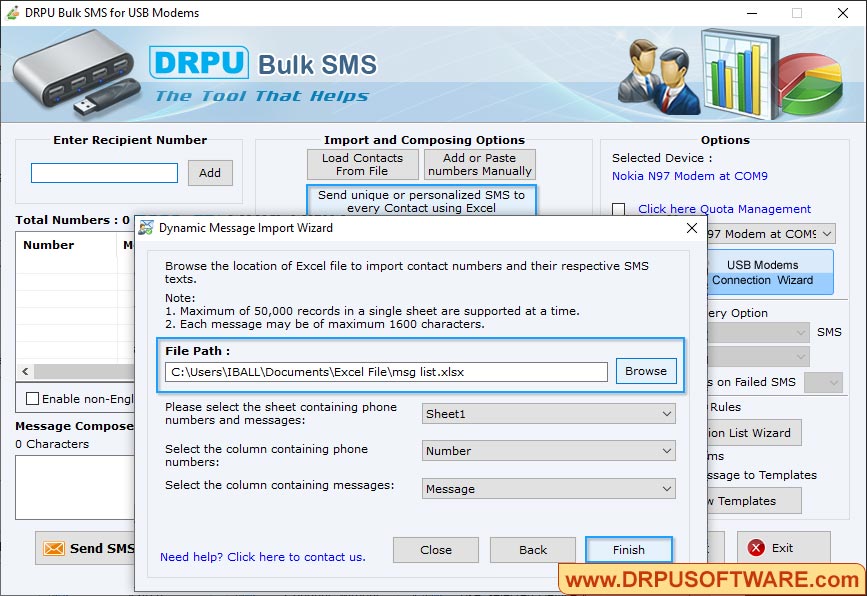Expand the delivery option dropdown beside SMS

[758, 332]
